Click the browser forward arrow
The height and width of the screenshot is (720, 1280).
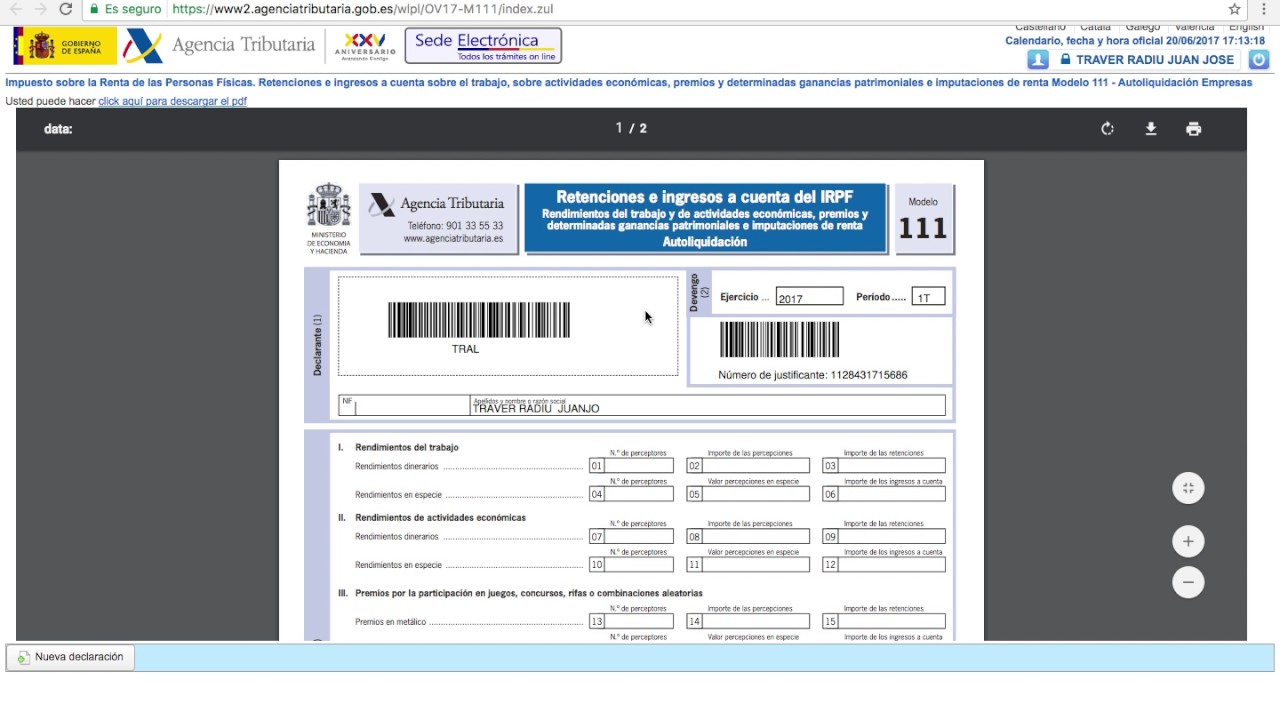pyautogui.click(x=39, y=9)
